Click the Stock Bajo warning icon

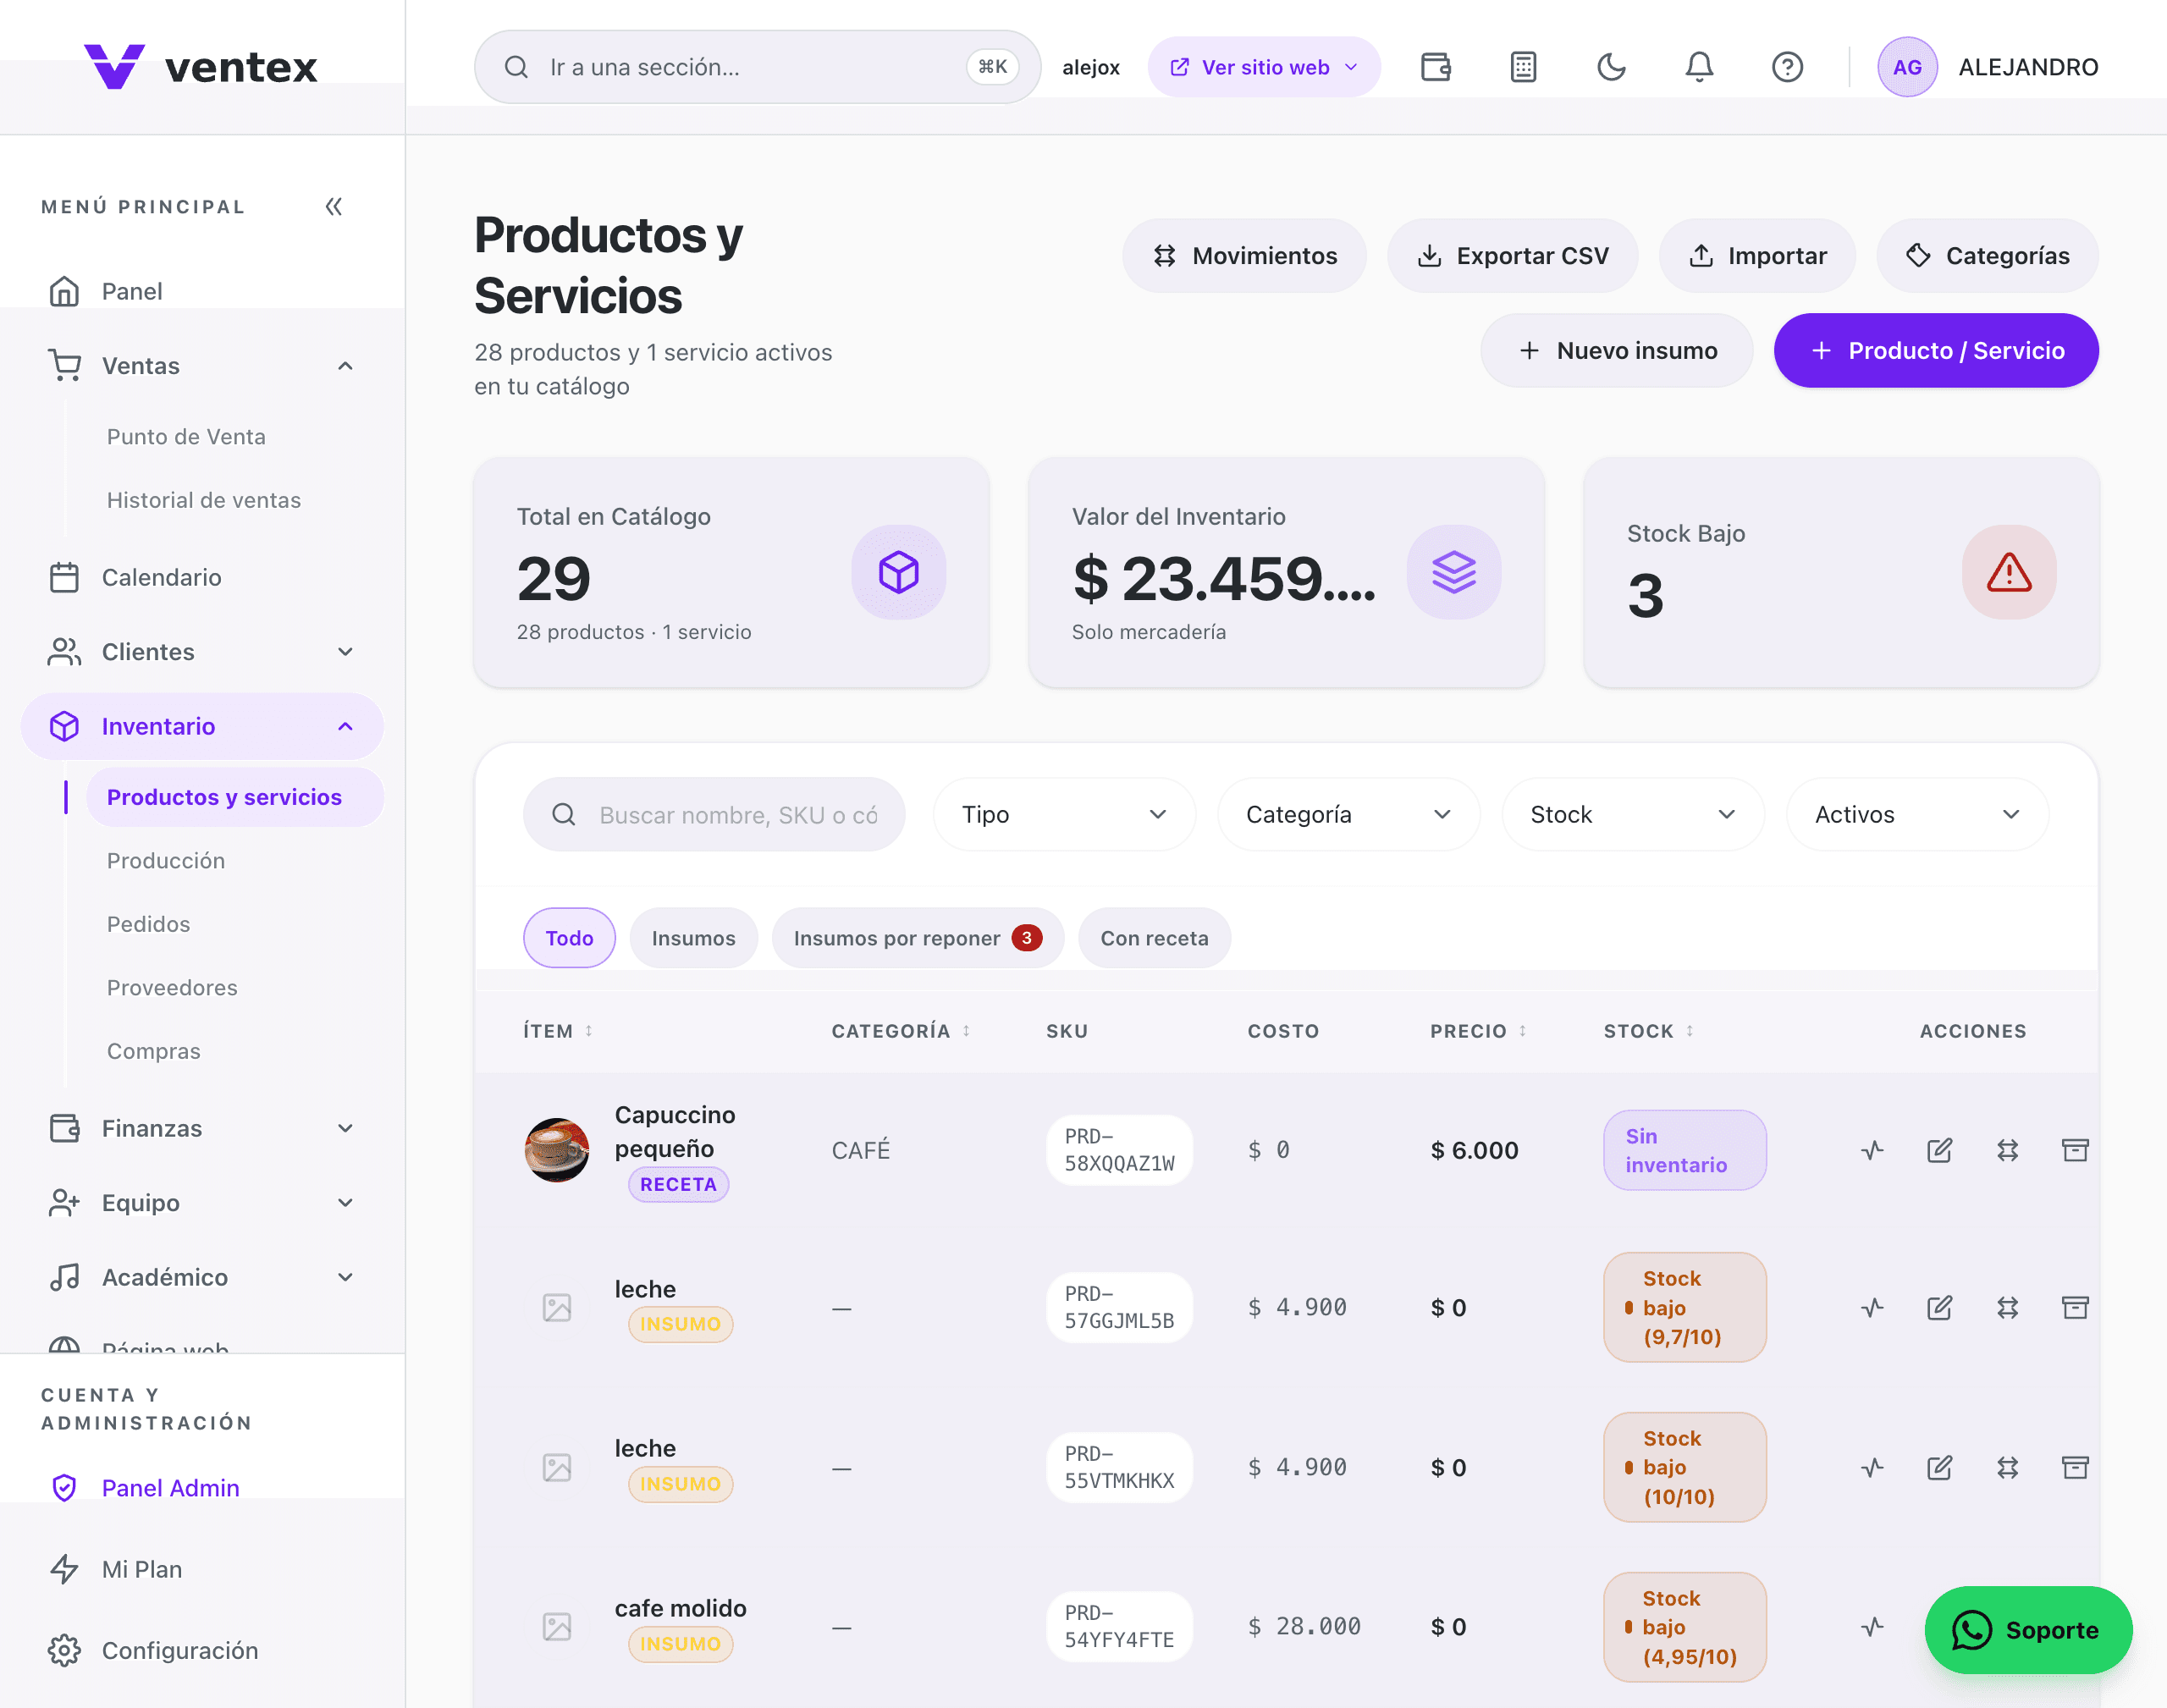(2008, 572)
